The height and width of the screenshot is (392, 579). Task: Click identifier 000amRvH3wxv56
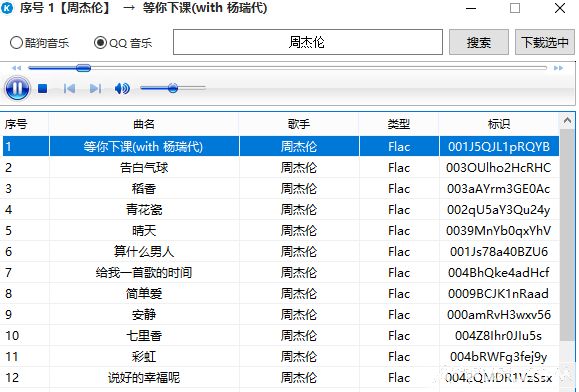pyautogui.click(x=499, y=315)
